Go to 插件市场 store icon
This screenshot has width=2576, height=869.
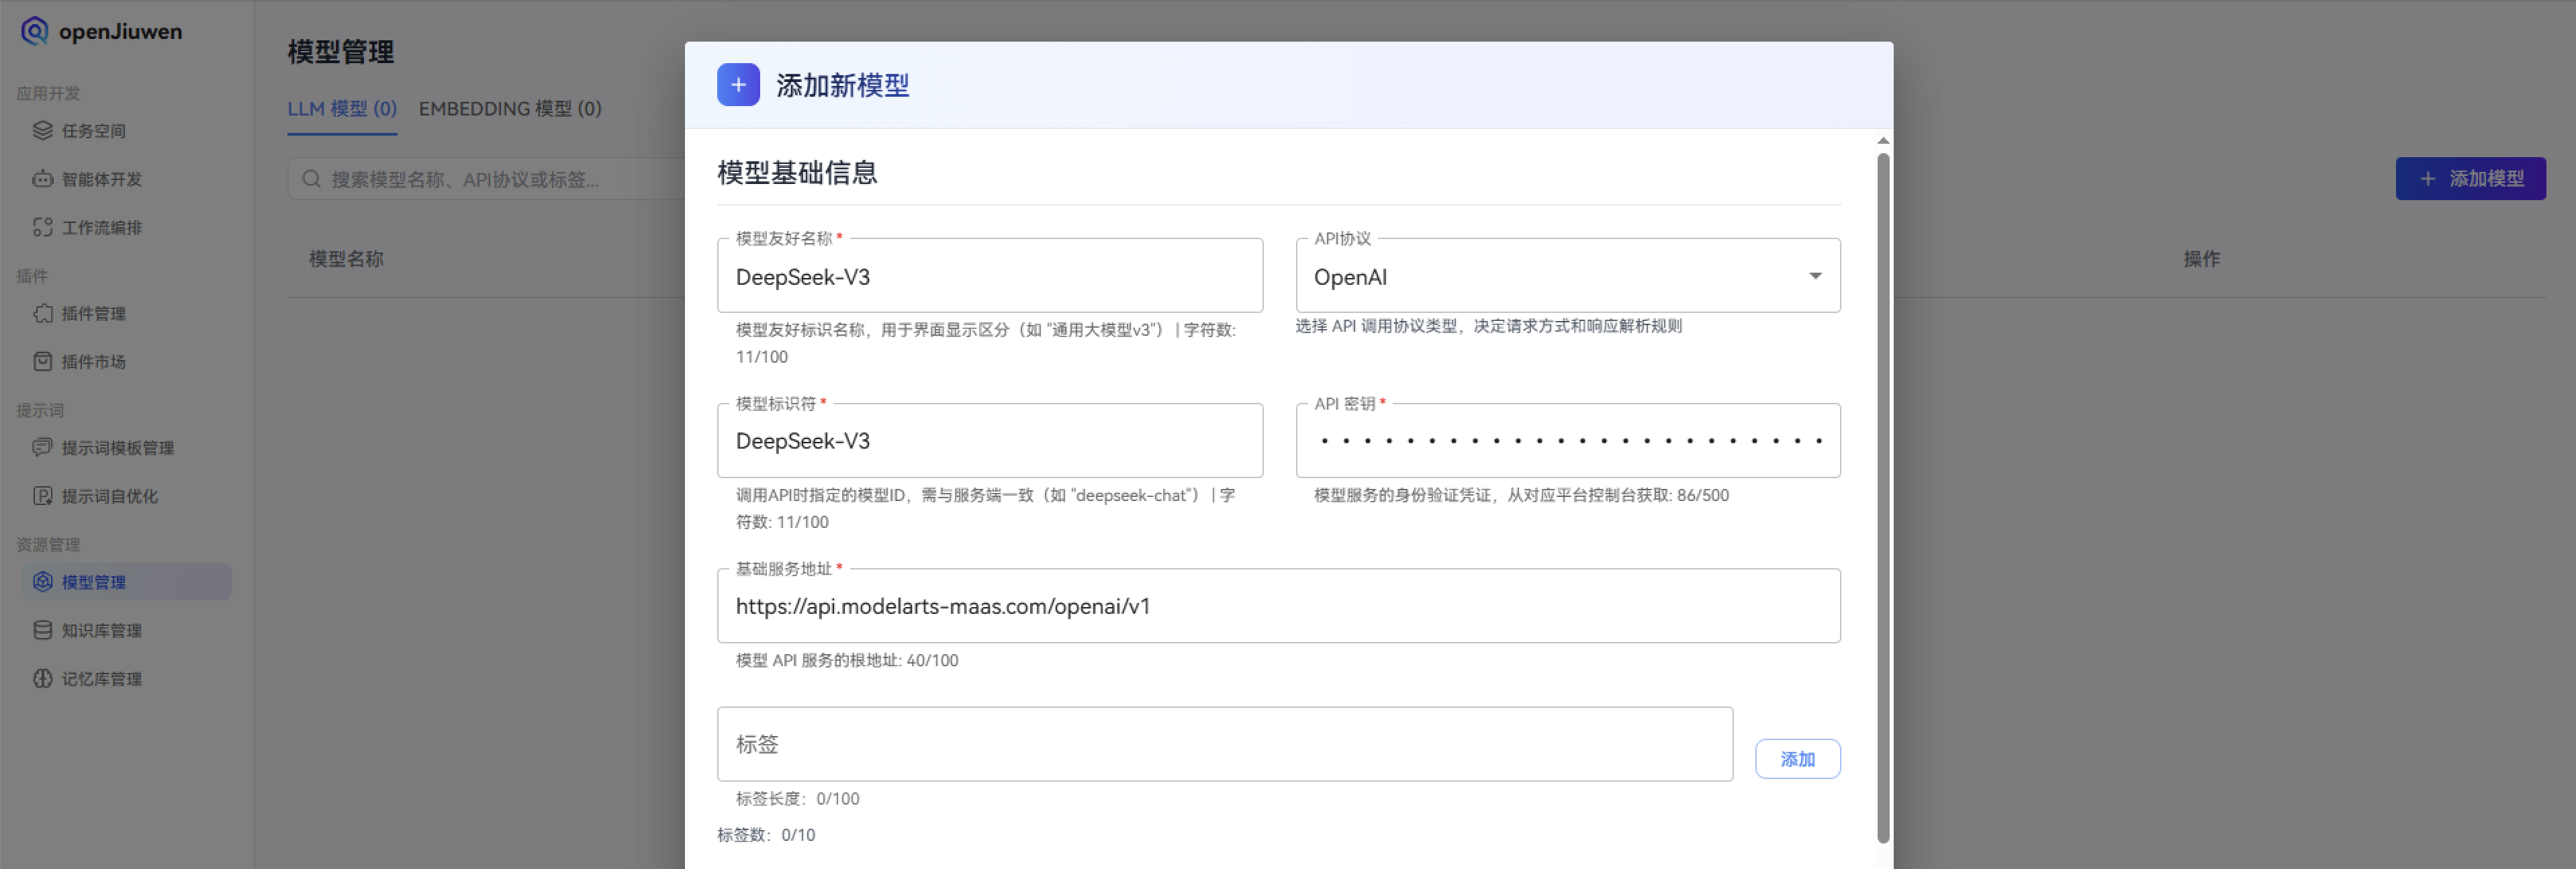coord(42,361)
